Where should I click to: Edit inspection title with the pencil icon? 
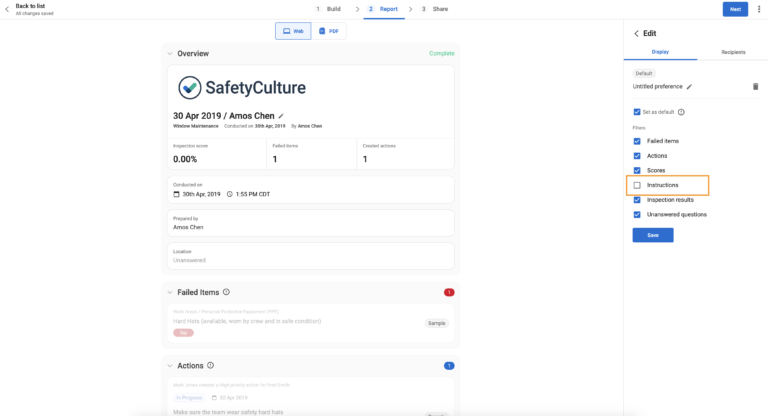pos(281,116)
